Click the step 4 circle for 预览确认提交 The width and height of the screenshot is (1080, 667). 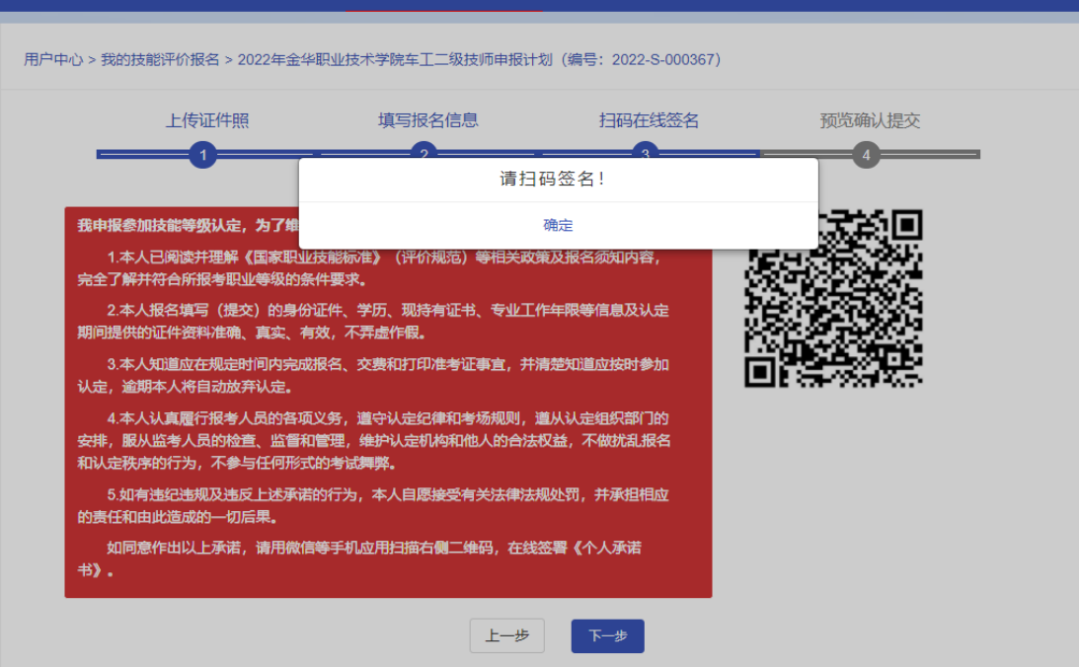pos(866,155)
